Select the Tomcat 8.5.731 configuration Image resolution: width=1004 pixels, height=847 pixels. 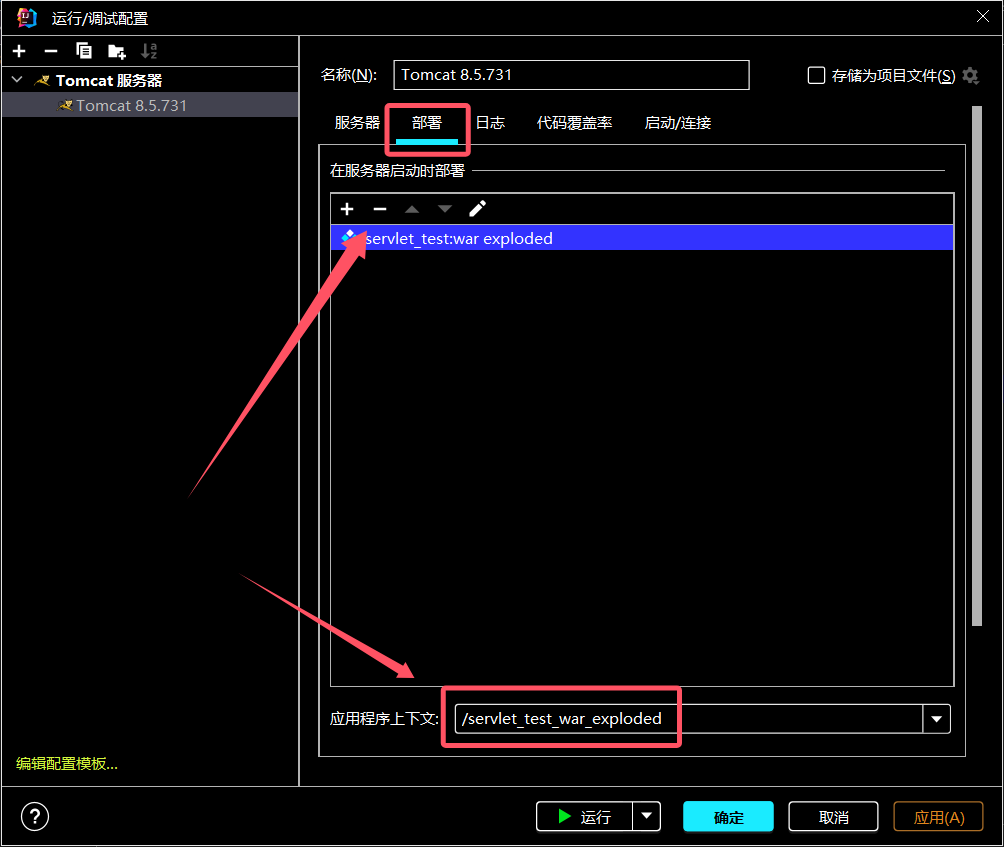tap(150, 105)
